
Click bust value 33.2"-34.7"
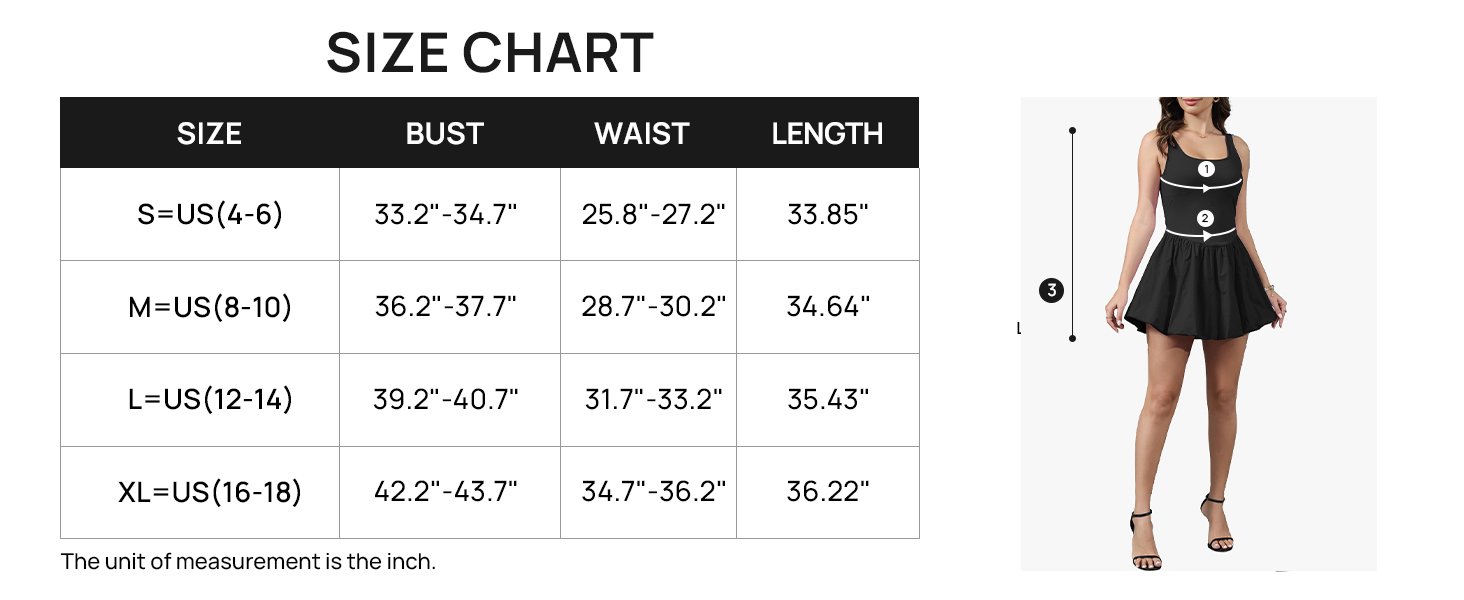click(x=446, y=214)
